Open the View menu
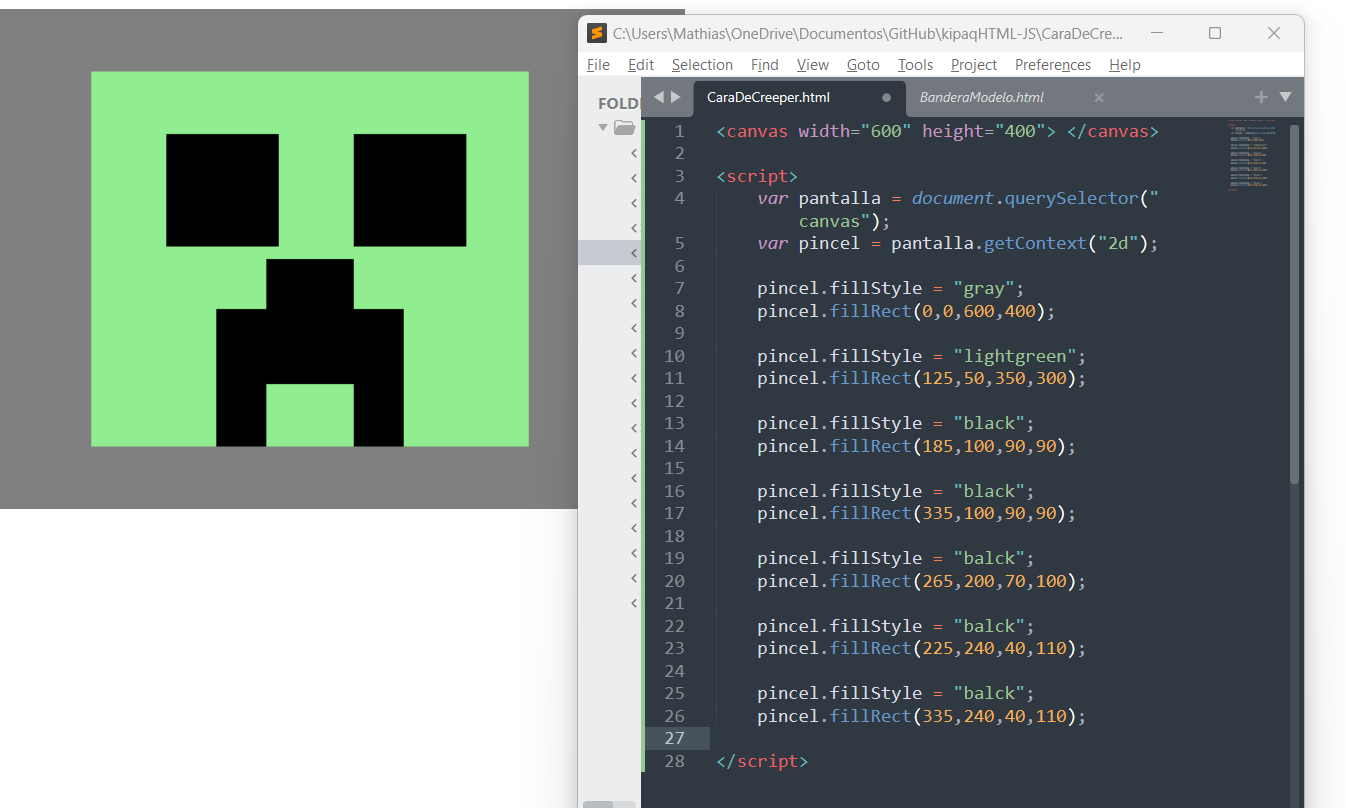 click(x=813, y=65)
